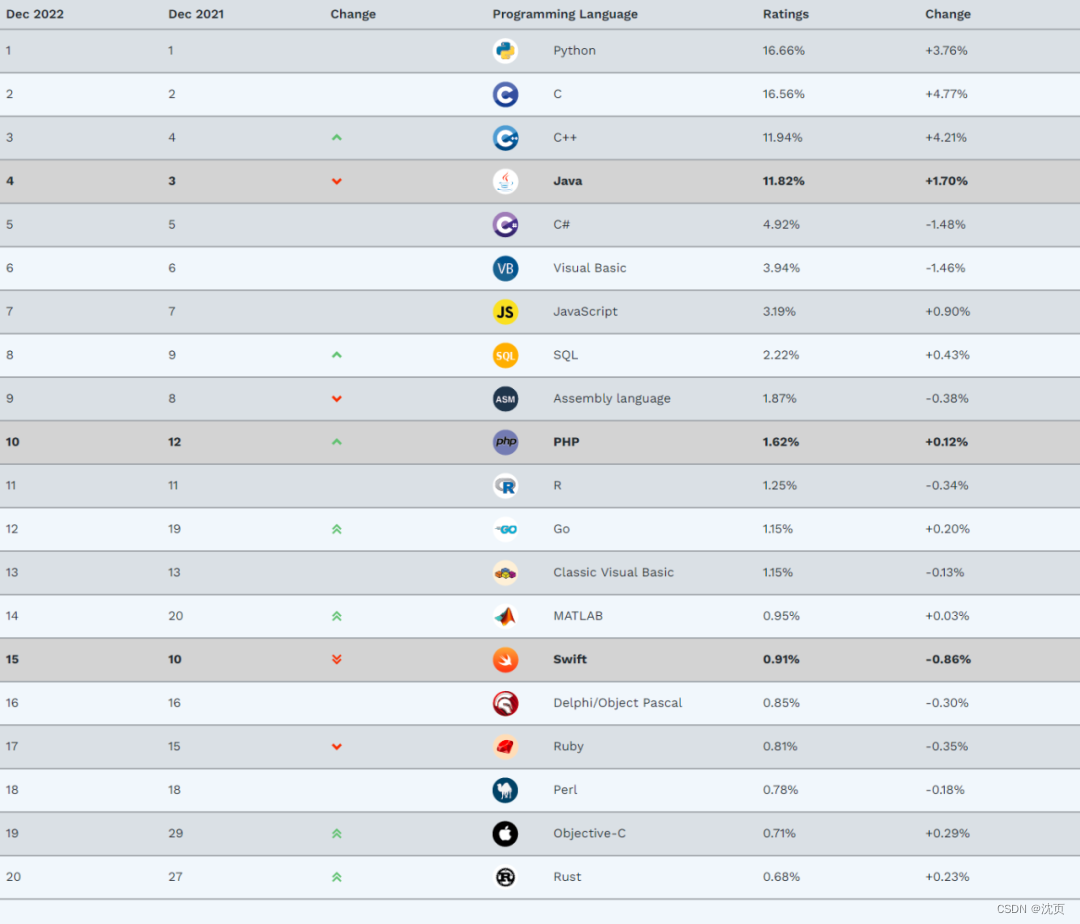Click the Delphi/Object Pascal language name

pos(617,703)
